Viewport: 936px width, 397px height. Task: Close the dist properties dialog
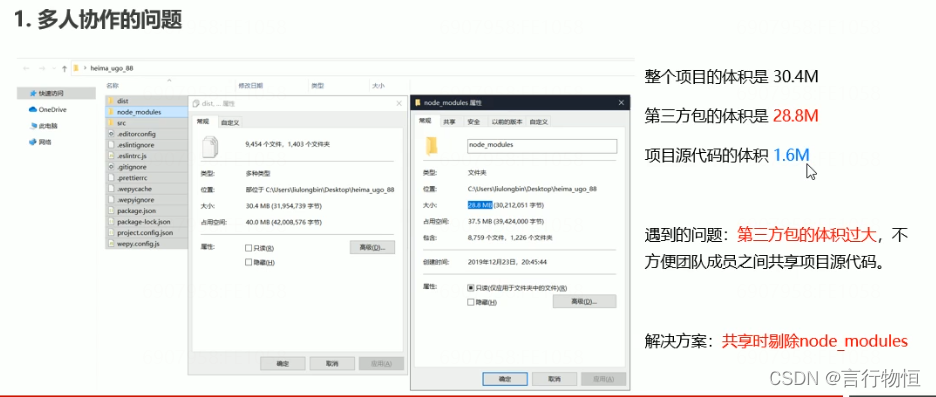coord(399,103)
